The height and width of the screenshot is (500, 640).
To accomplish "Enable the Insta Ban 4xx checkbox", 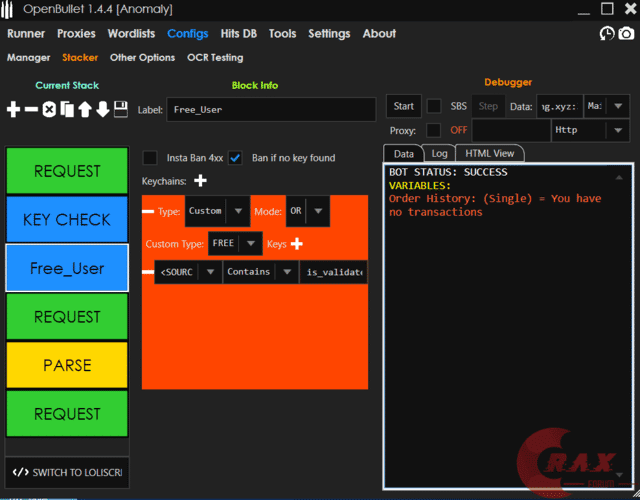I will coord(150,158).
